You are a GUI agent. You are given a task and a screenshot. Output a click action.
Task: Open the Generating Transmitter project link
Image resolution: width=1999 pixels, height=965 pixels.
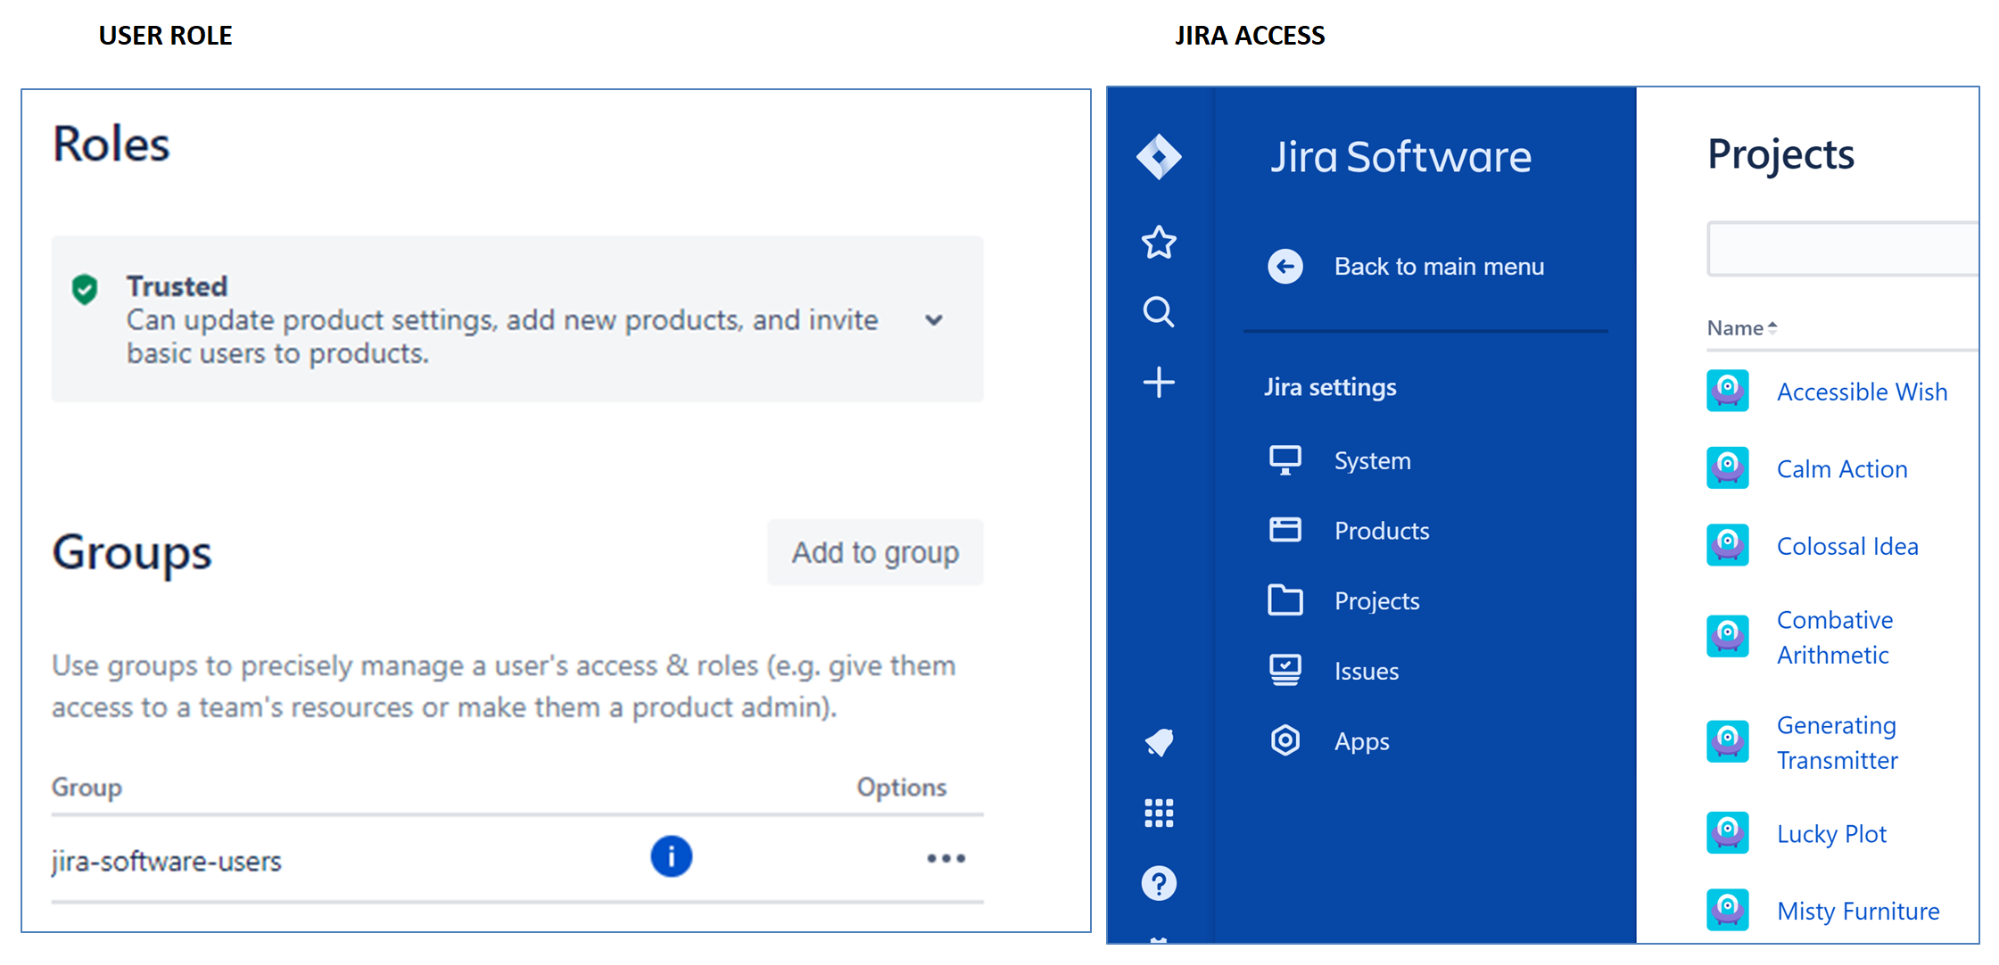pos(1837,742)
